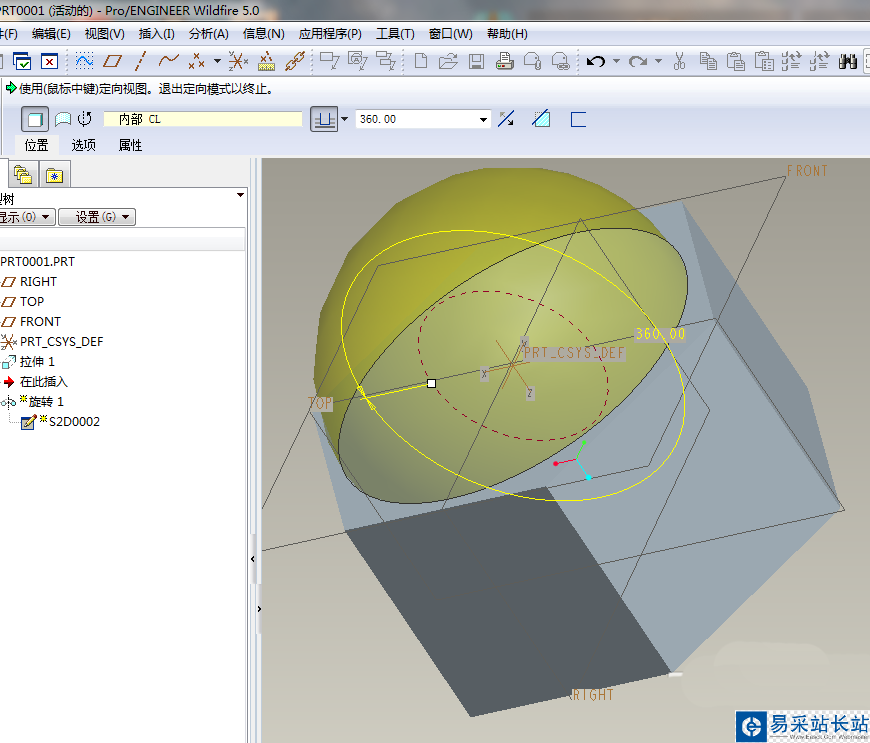The width and height of the screenshot is (870, 743).
Task: Open the 选项 options tab
Action: click(x=84, y=145)
